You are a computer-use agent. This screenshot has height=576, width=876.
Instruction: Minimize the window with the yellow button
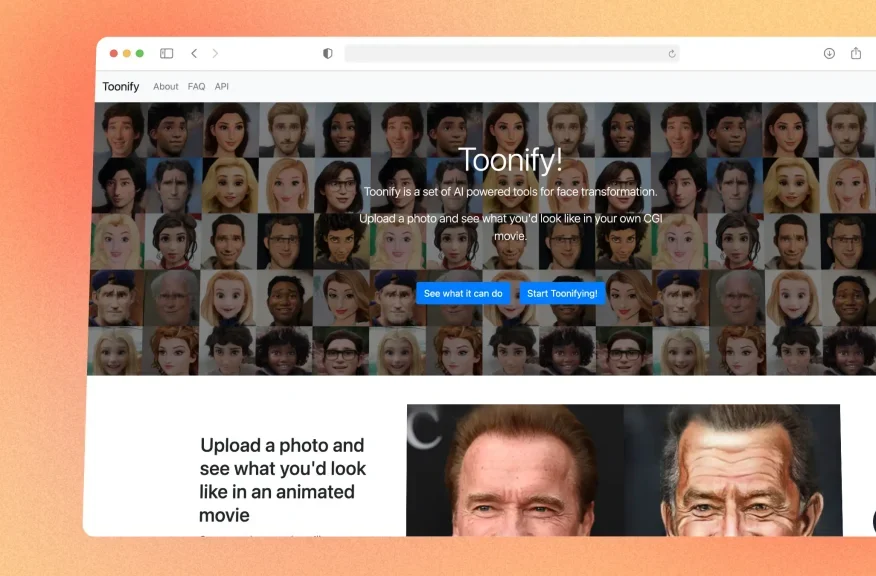(x=127, y=54)
